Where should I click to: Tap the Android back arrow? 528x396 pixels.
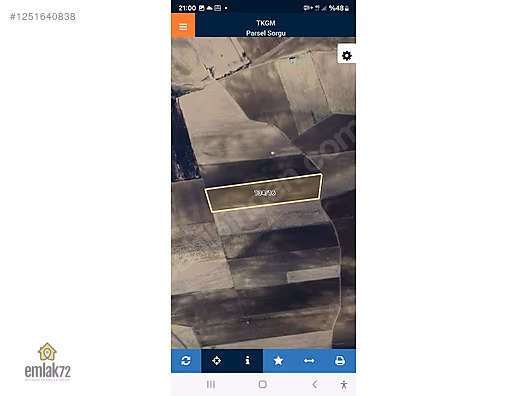[x=315, y=384]
